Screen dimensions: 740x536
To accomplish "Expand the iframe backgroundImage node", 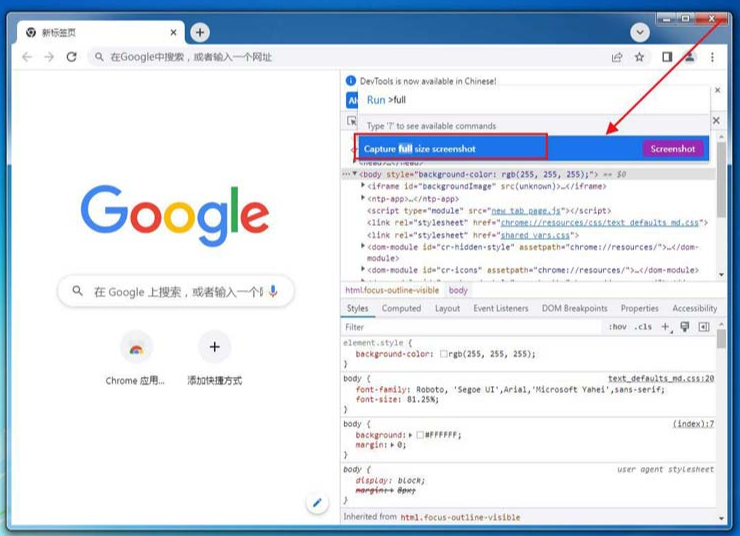I will (x=363, y=185).
